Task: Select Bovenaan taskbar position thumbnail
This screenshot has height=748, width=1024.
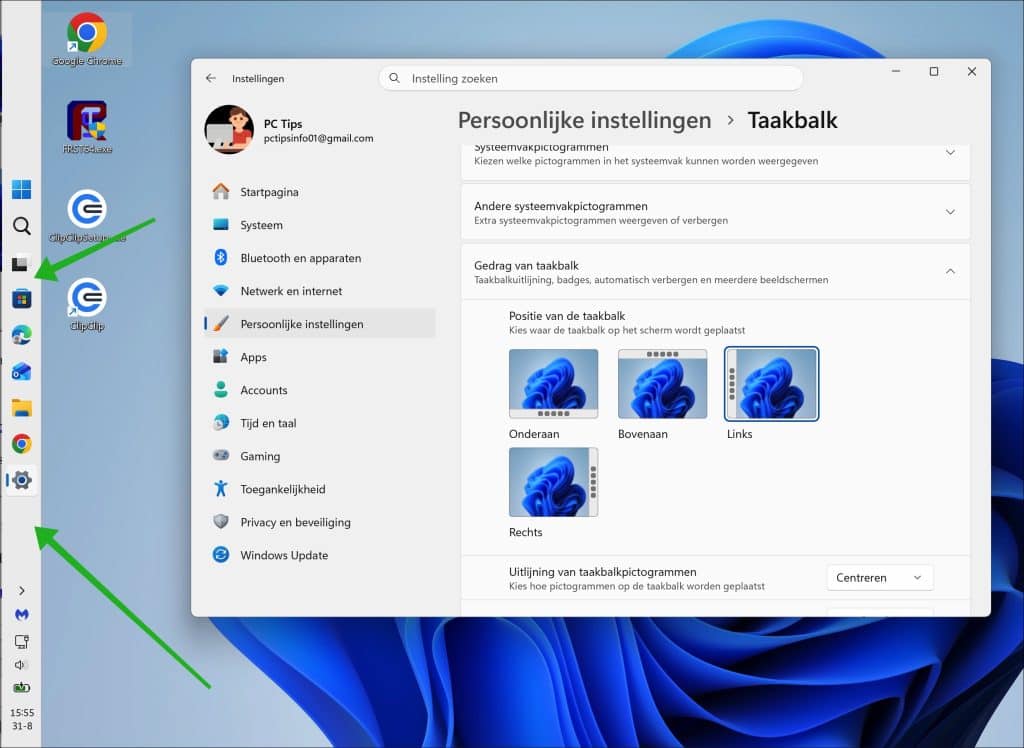Action: (662, 383)
